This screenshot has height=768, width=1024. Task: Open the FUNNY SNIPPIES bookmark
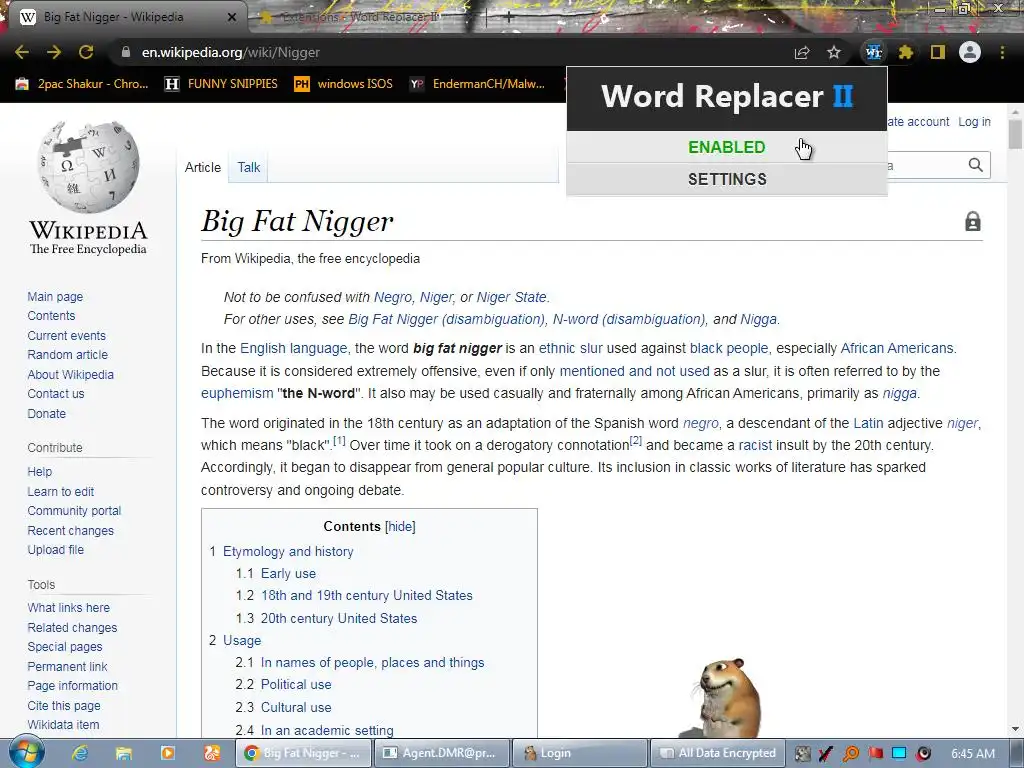click(221, 84)
